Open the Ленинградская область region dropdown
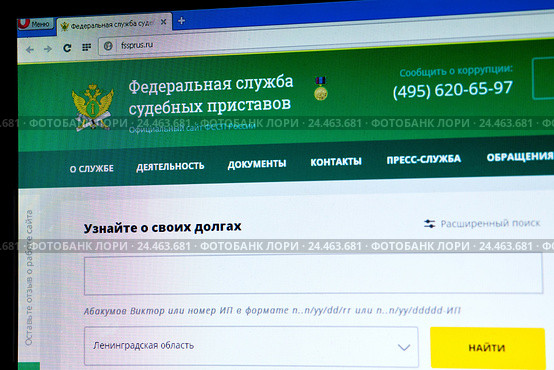This screenshot has width=554, height=370. click(251, 346)
